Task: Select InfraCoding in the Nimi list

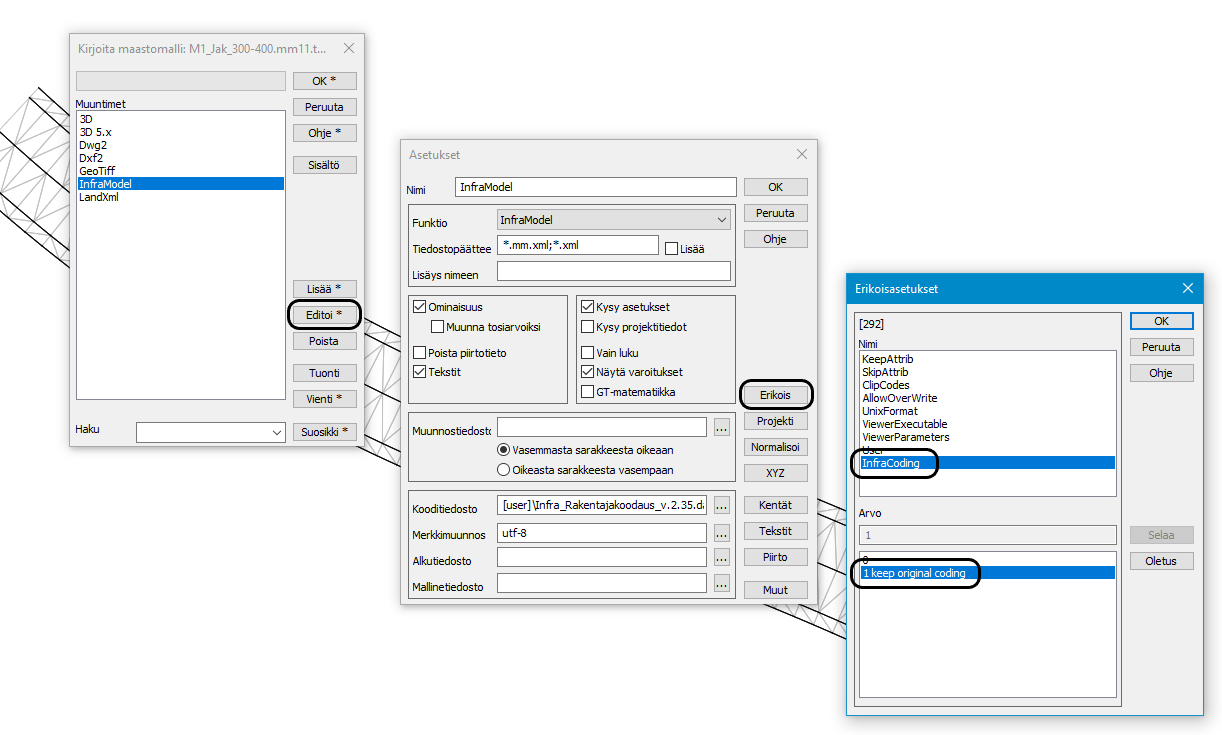Action: coord(890,463)
